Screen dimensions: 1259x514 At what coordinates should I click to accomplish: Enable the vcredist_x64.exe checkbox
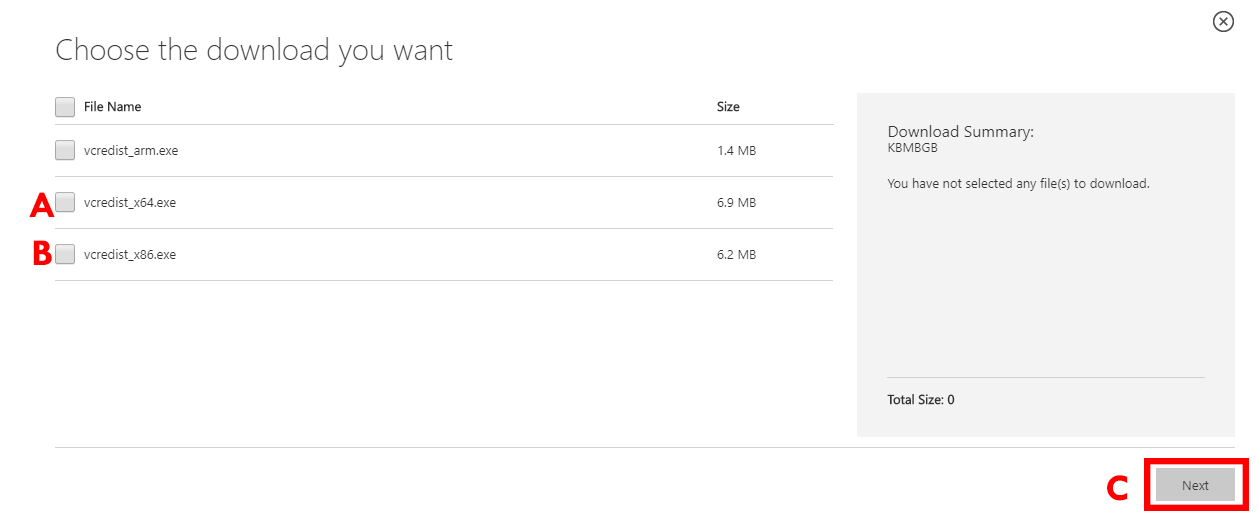65,203
